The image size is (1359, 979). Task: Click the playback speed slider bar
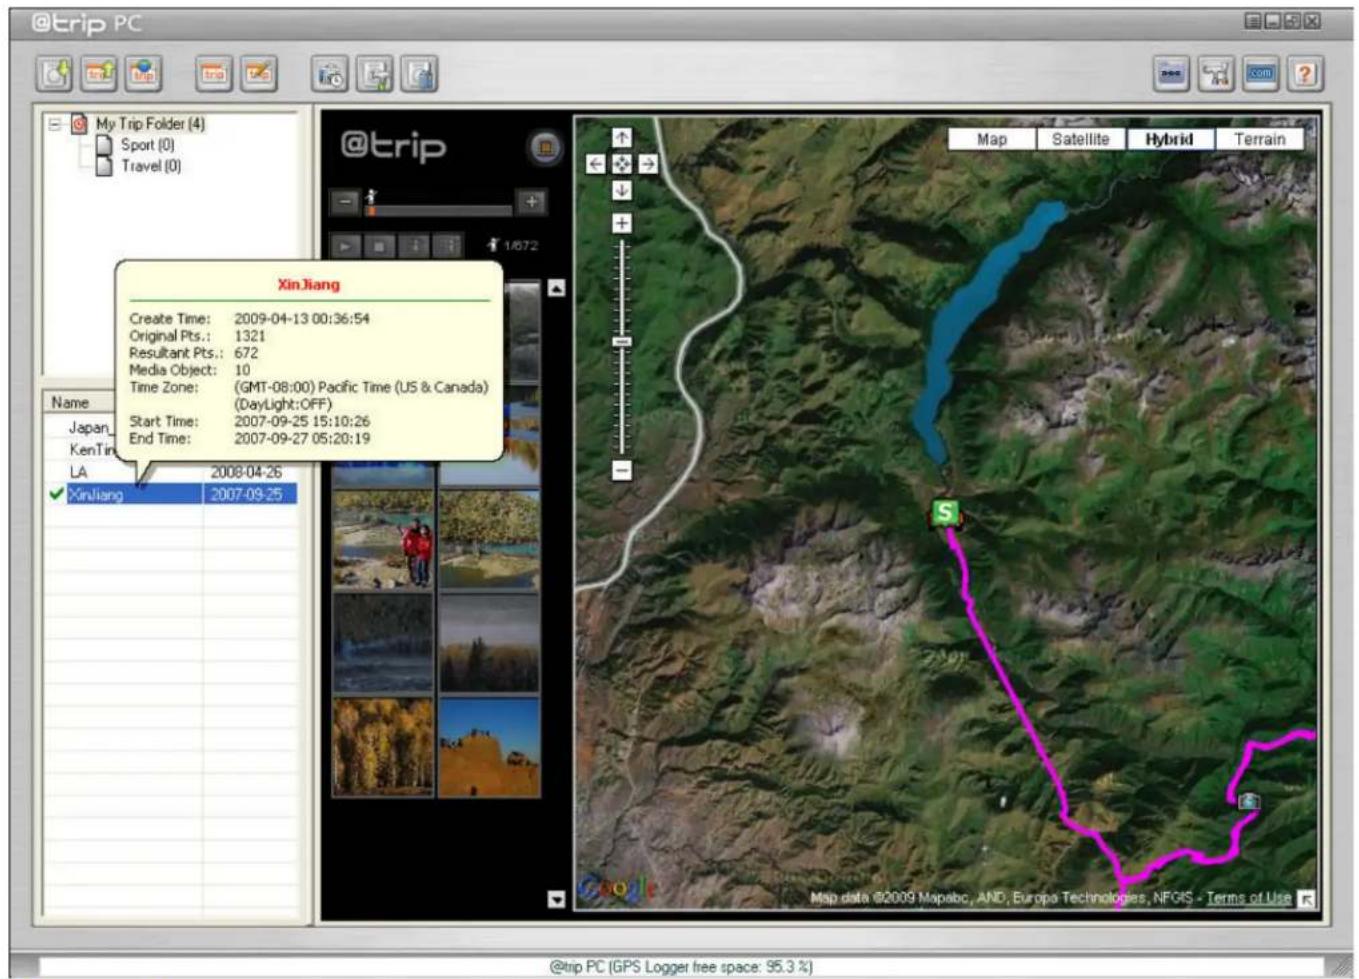(438, 210)
